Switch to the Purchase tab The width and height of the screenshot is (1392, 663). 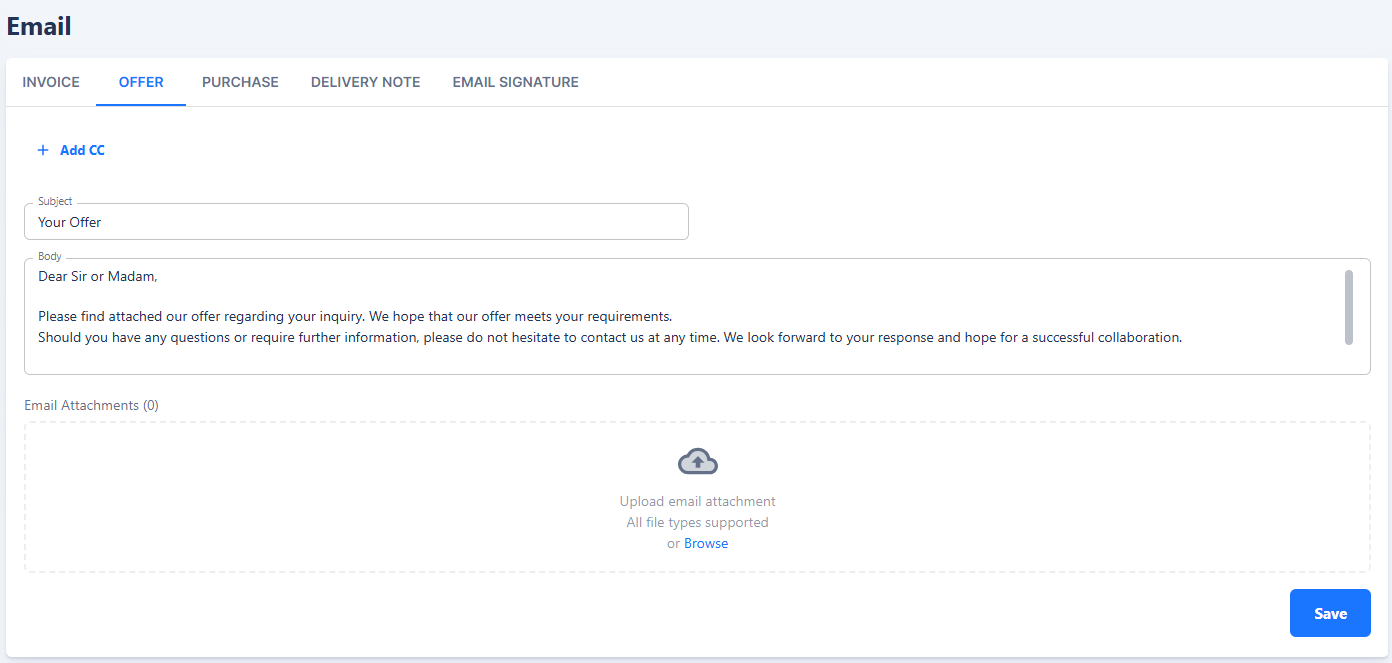240,82
